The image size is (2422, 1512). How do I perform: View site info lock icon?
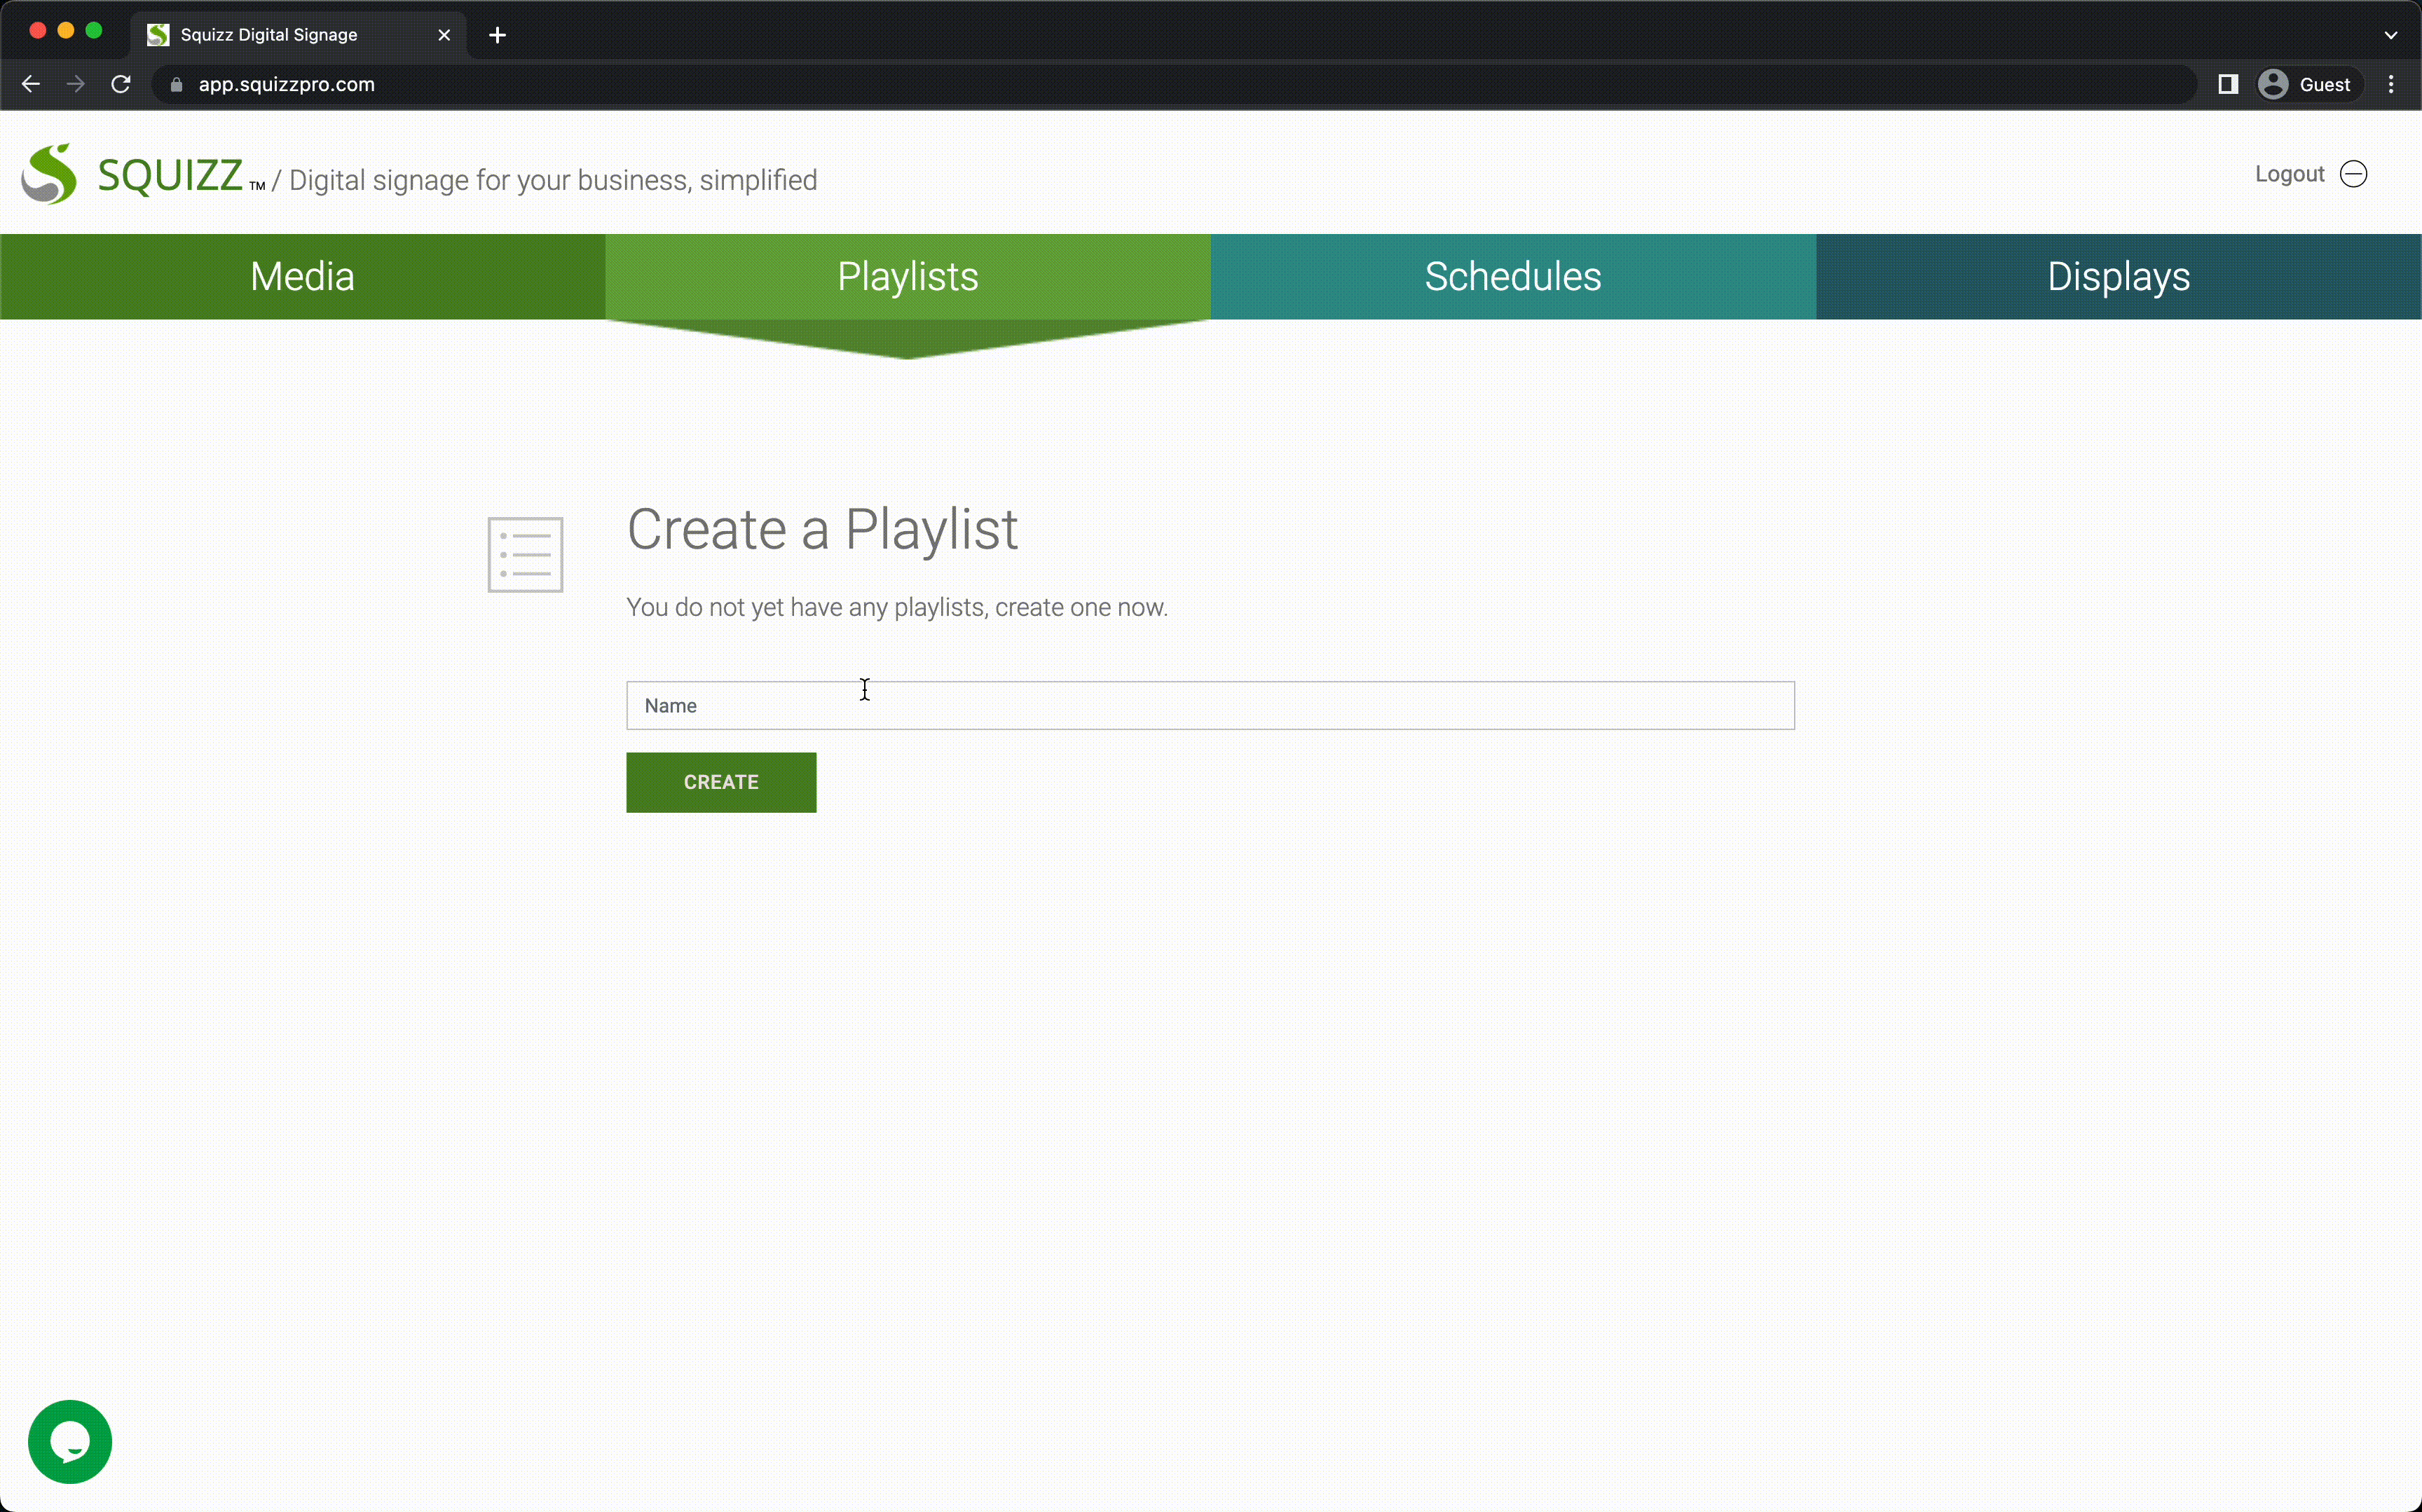click(177, 85)
